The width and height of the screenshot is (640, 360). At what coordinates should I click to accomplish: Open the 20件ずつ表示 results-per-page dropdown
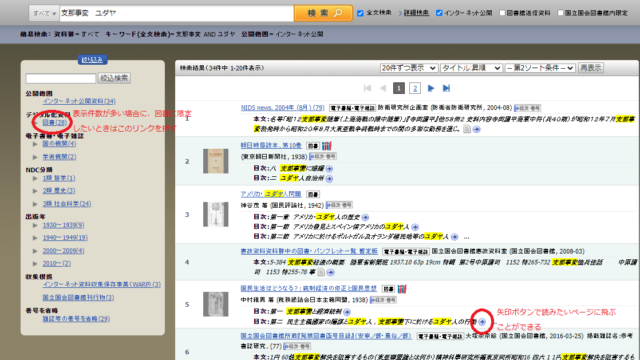click(409, 68)
